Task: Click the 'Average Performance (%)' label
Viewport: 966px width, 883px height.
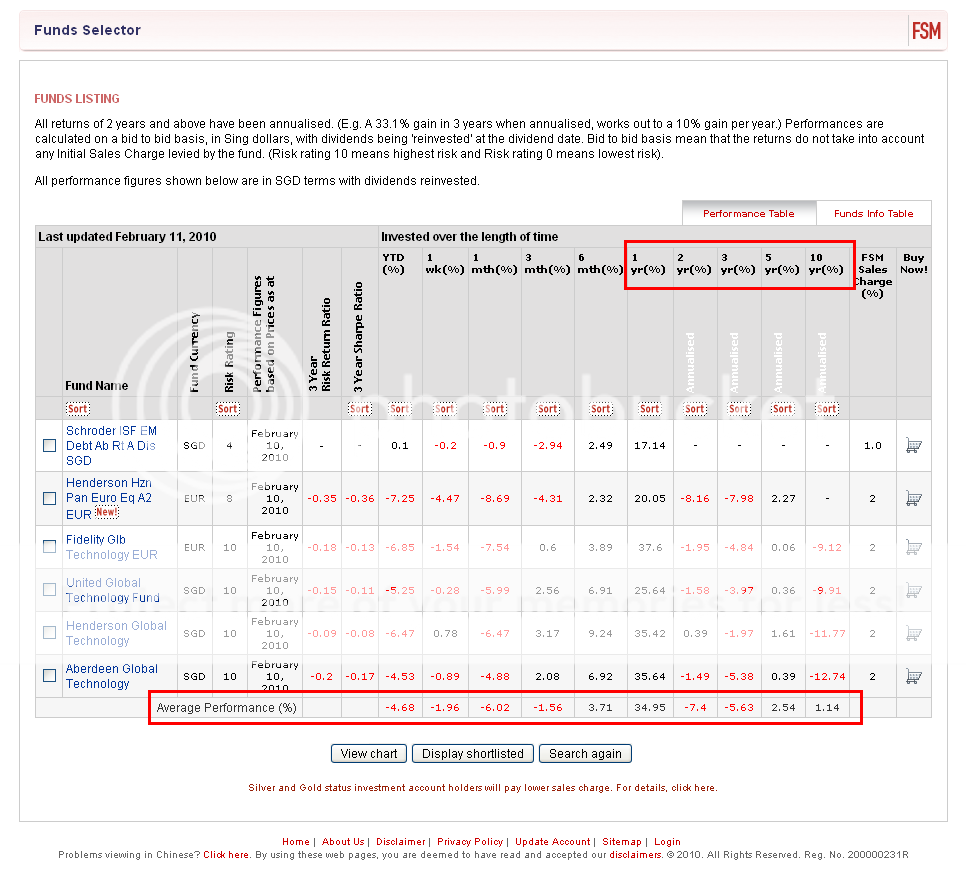Action: 226,708
